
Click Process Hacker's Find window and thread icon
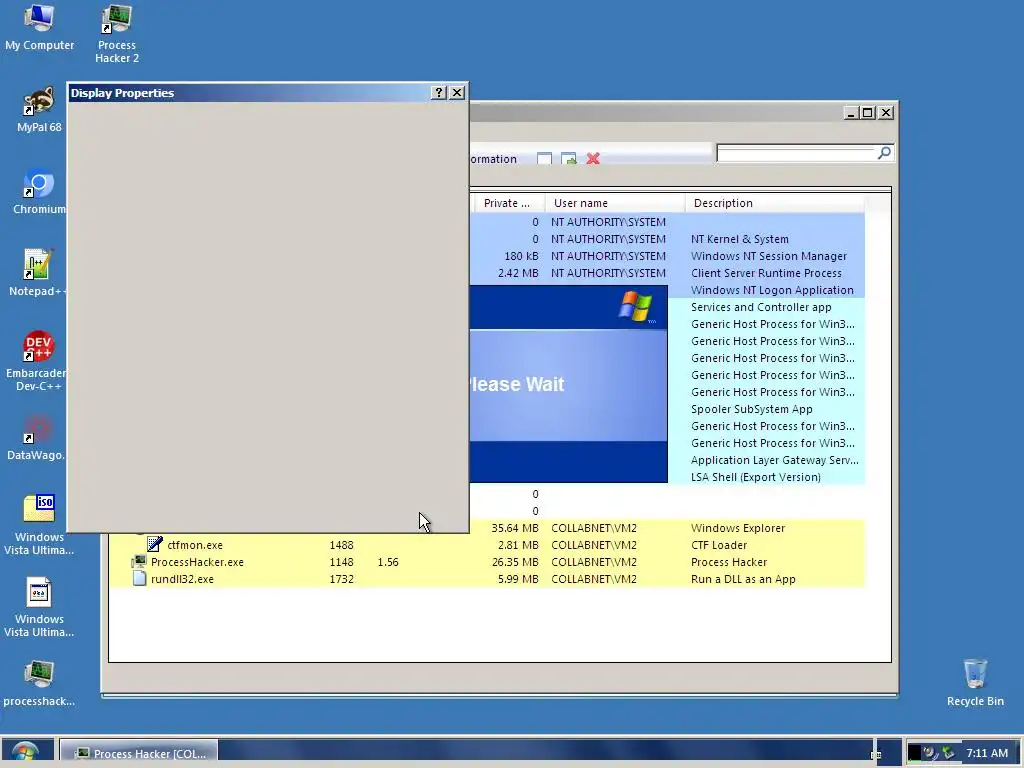(x=569, y=159)
